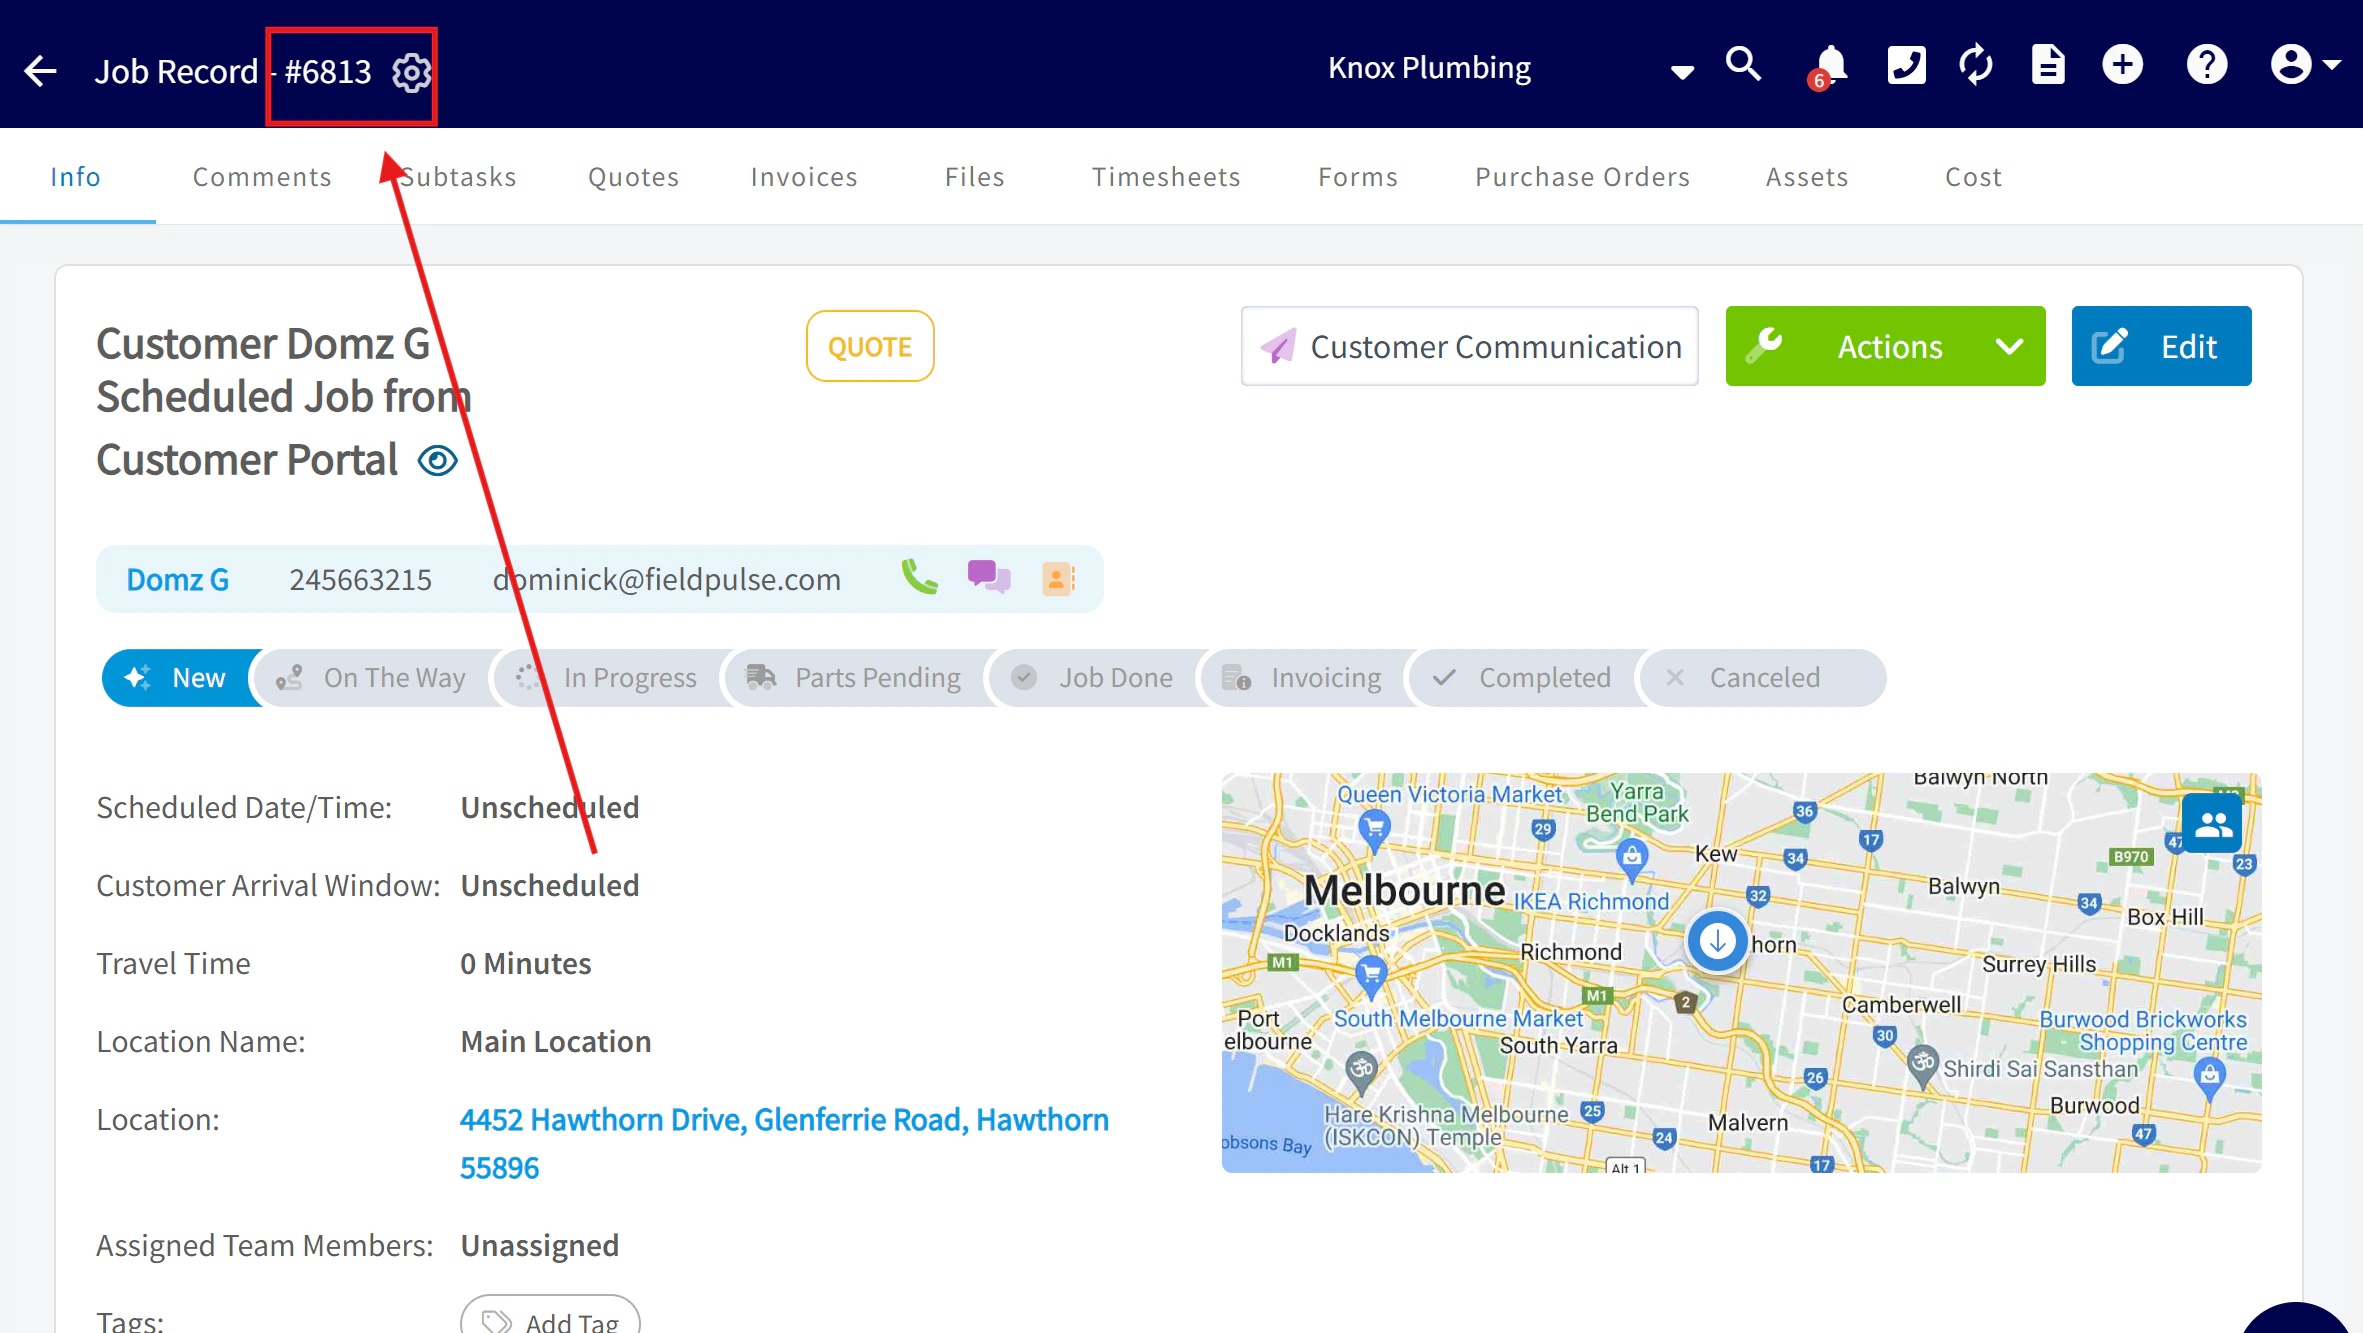Open the orange contact card icon

(1058, 579)
